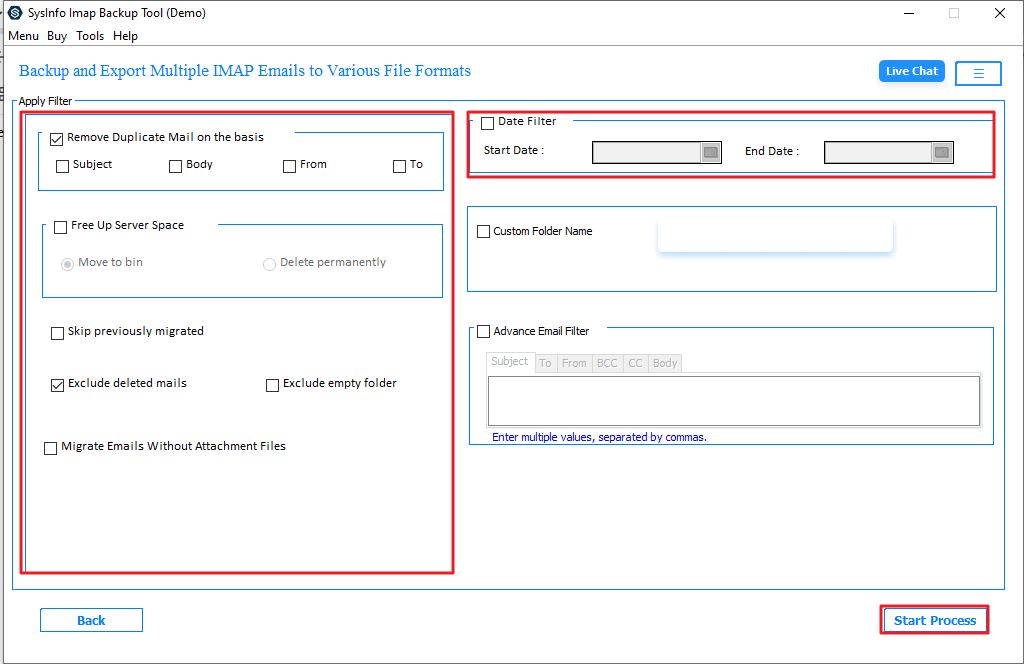Tick Skip previously migrated checkbox
The image size is (1024, 664).
[x=58, y=333]
